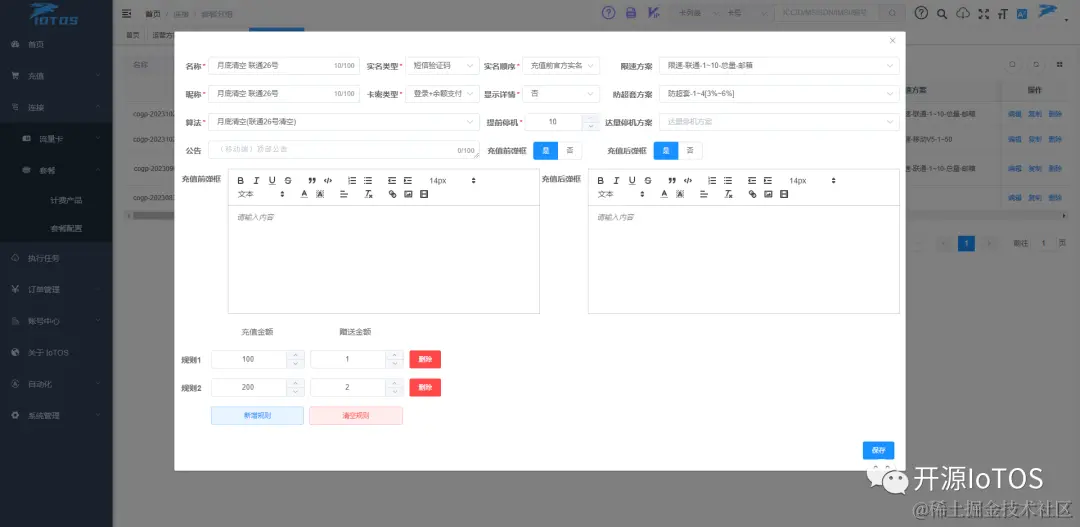The image size is (1080, 527).
Task: Select 否 for the 充值前弹框 option
Action: coord(570,150)
